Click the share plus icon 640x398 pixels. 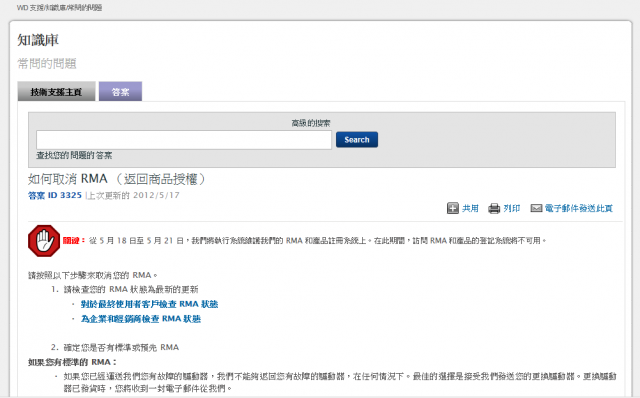[453, 208]
